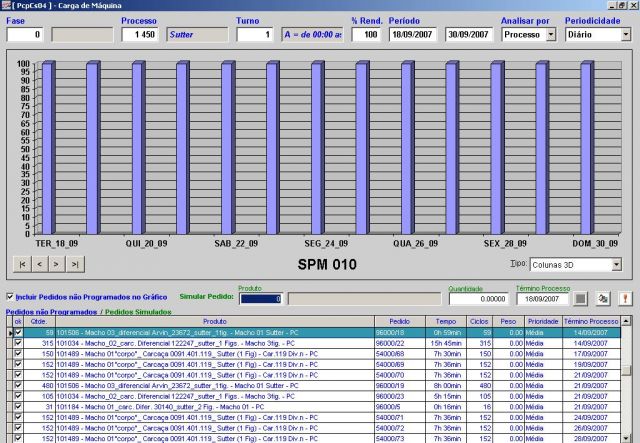Screen dimensions: 640x443
Task: Go to first chart page
Action: 22,264
